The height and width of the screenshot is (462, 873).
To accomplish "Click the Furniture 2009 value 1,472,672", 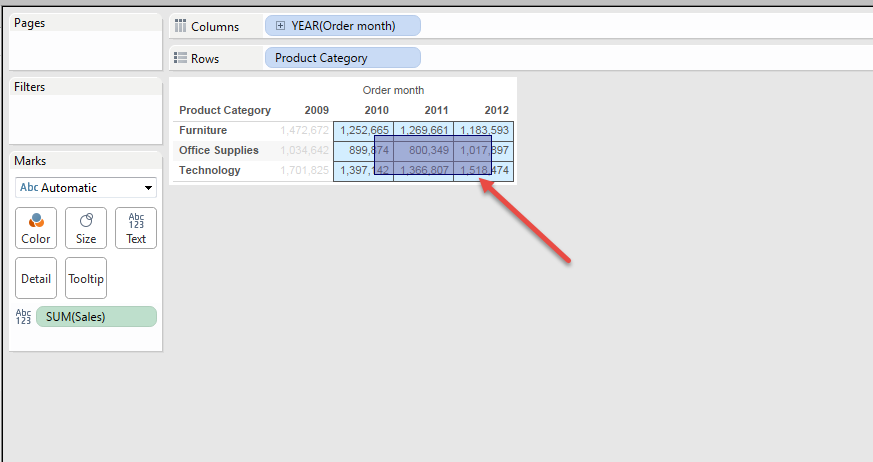I will point(305,130).
